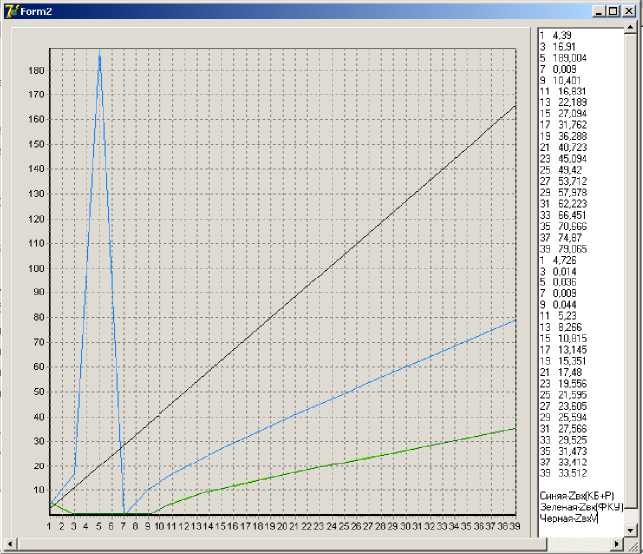The height and width of the screenshot is (554, 643).
Task: Close the Form2 window
Action: (x=629, y=10)
